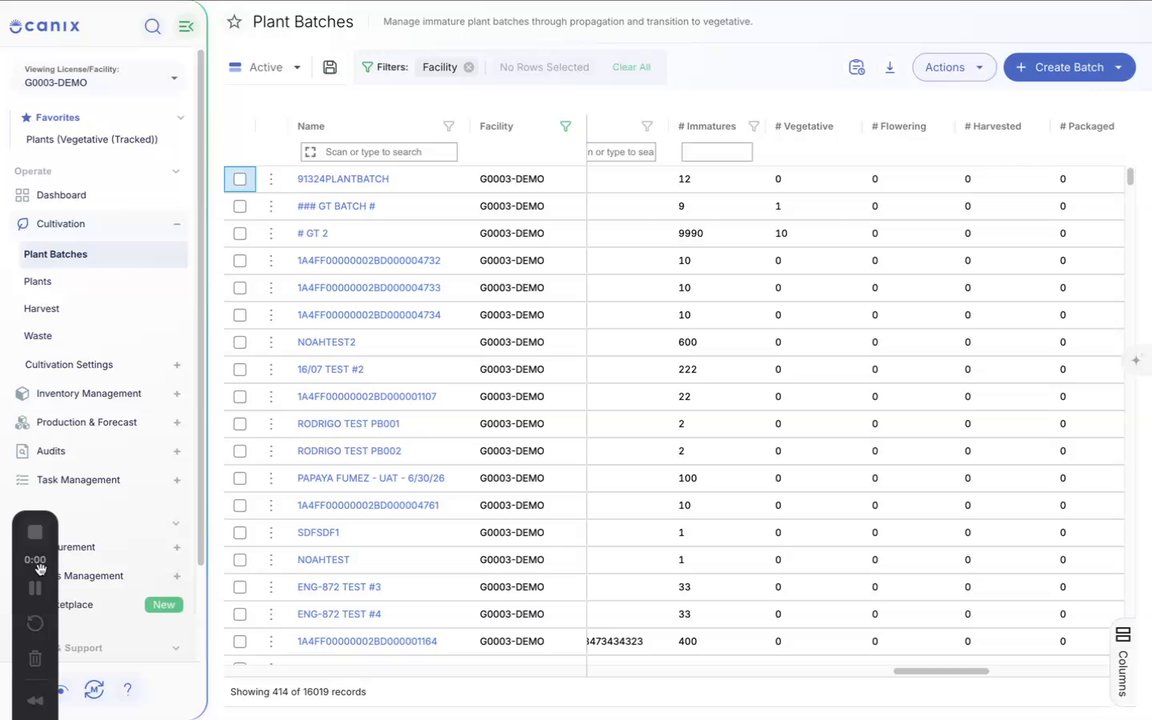The height and width of the screenshot is (720, 1152).
Task: Select the # GT 2 row checkbox
Action: pyautogui.click(x=240, y=234)
